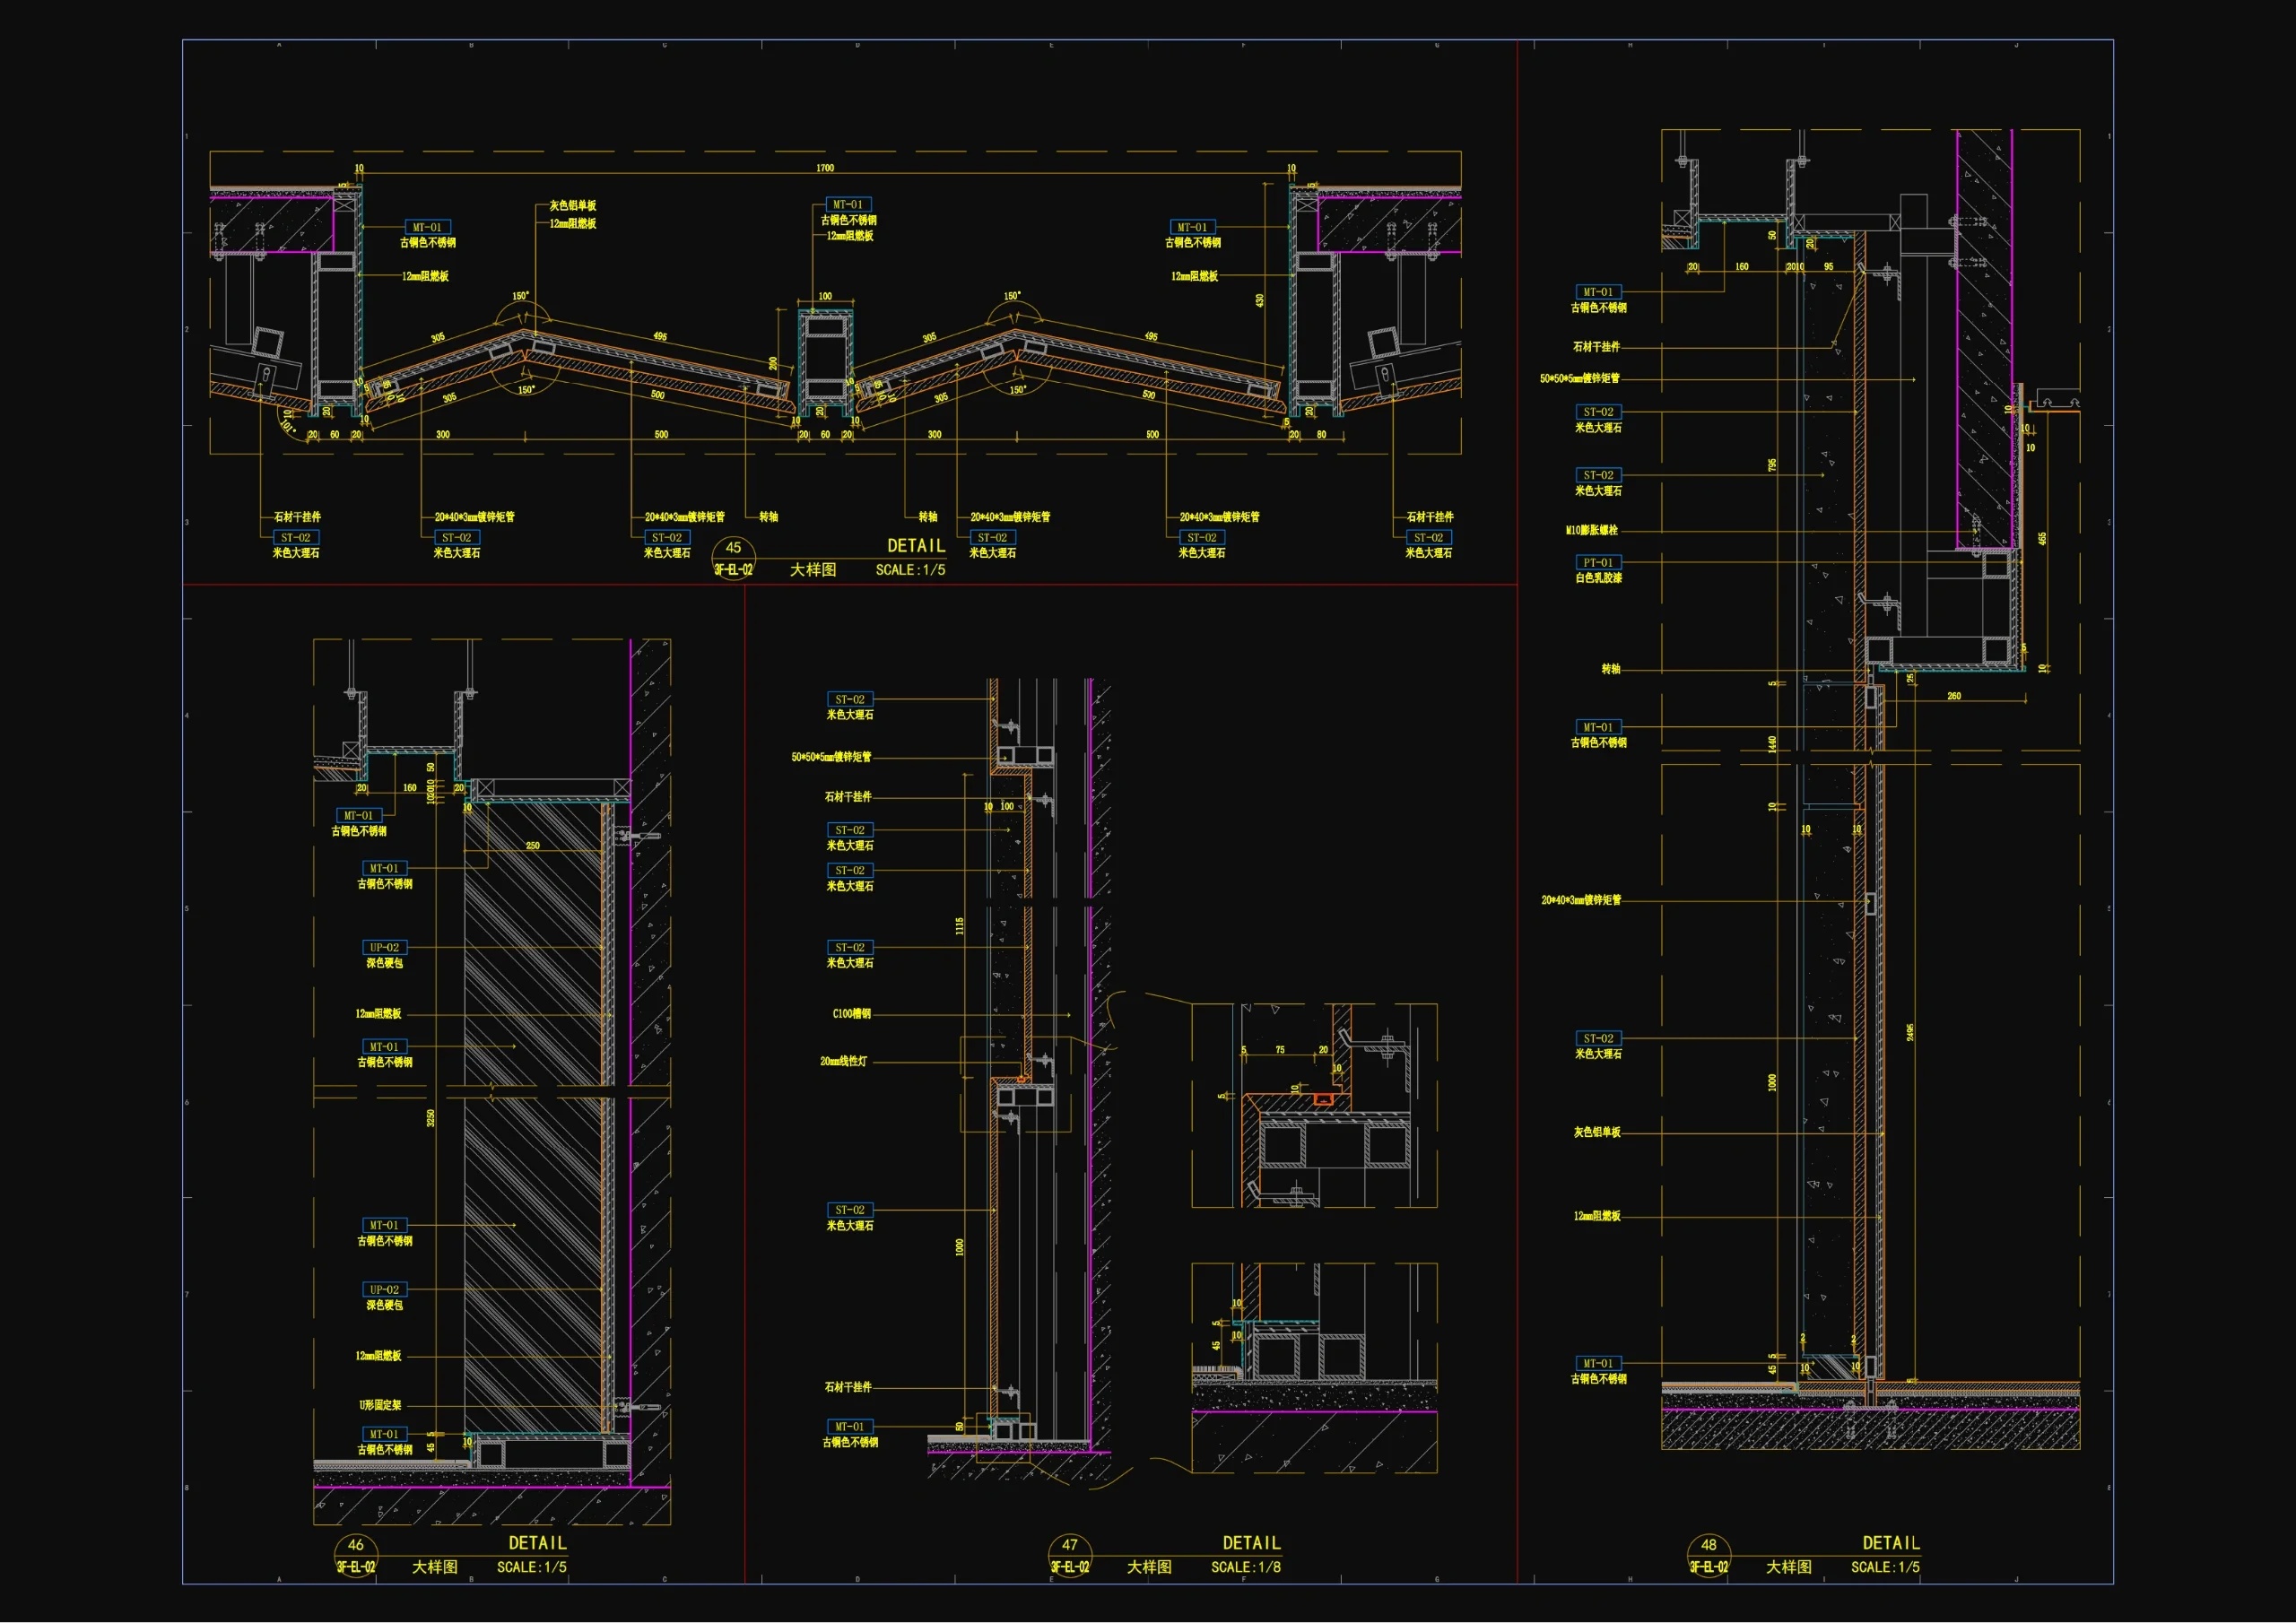Select the M10膨胀螺栓 annotation label
The height and width of the screenshot is (1623, 2296).
(1591, 530)
